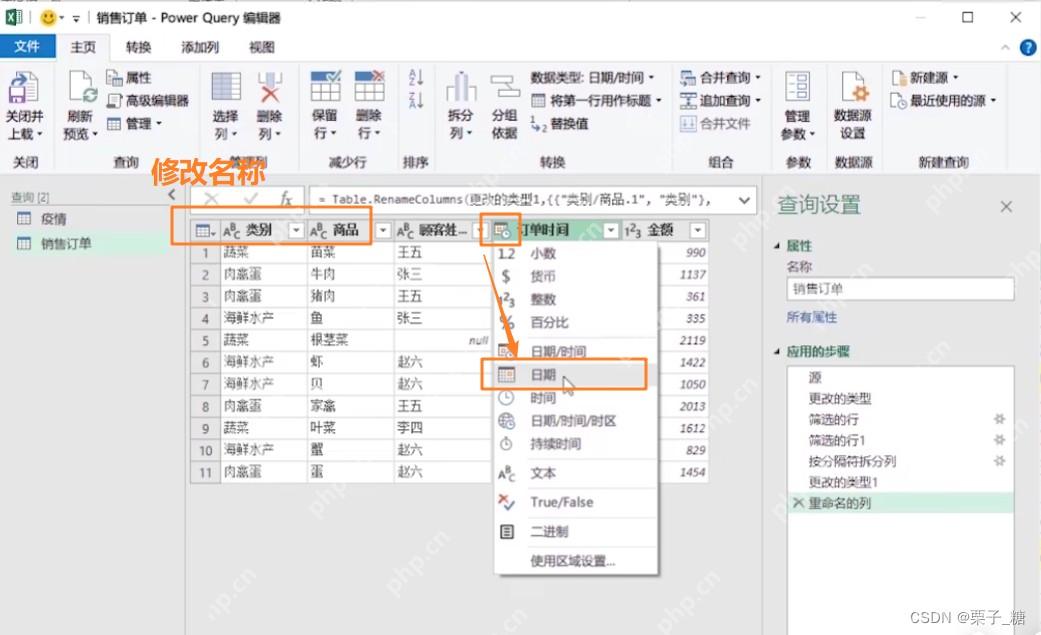Open the Recent Sources (最近使用的源) dropdown

[x=943, y=100]
